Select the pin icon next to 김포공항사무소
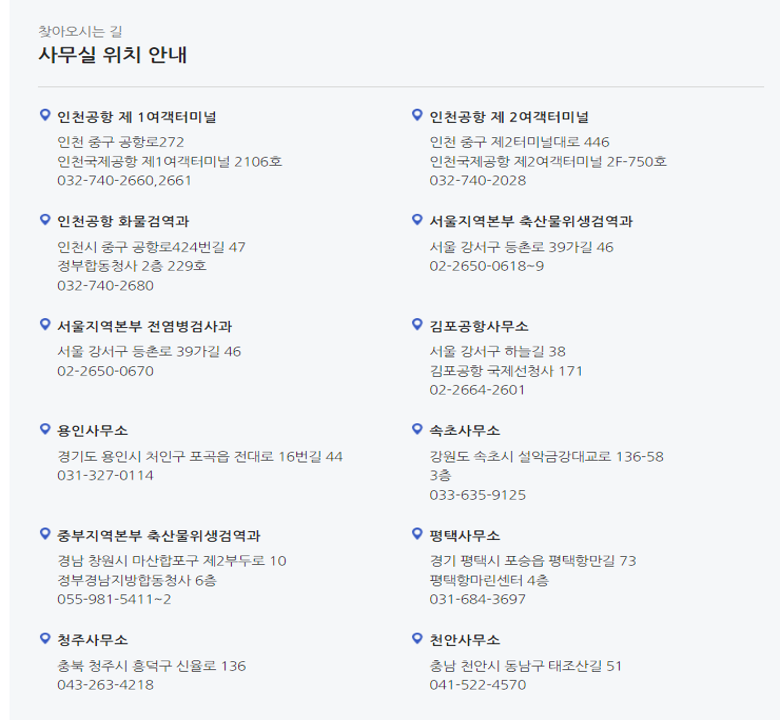780x720 pixels. (417, 324)
